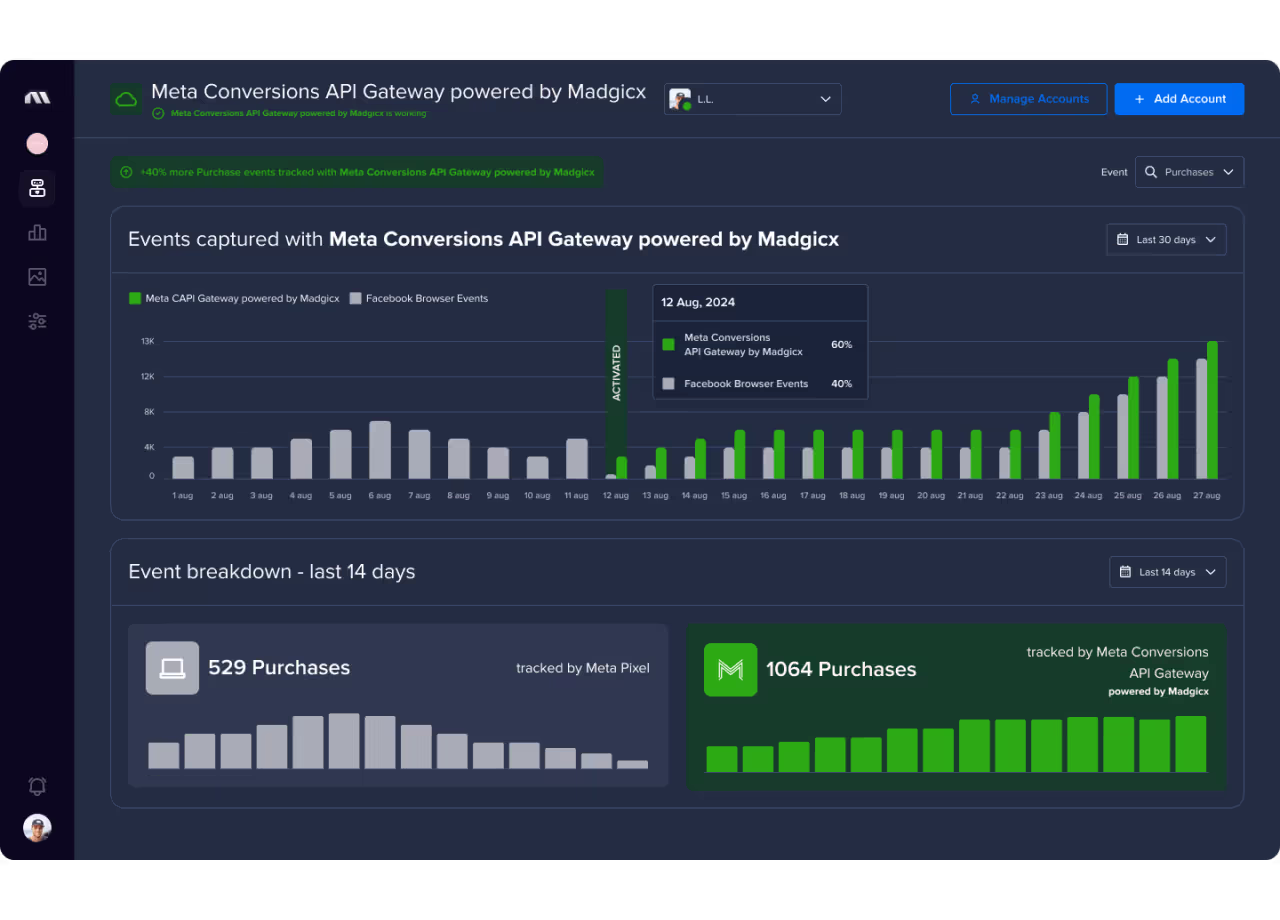Click the green cloud icon beside the page title

point(126,99)
